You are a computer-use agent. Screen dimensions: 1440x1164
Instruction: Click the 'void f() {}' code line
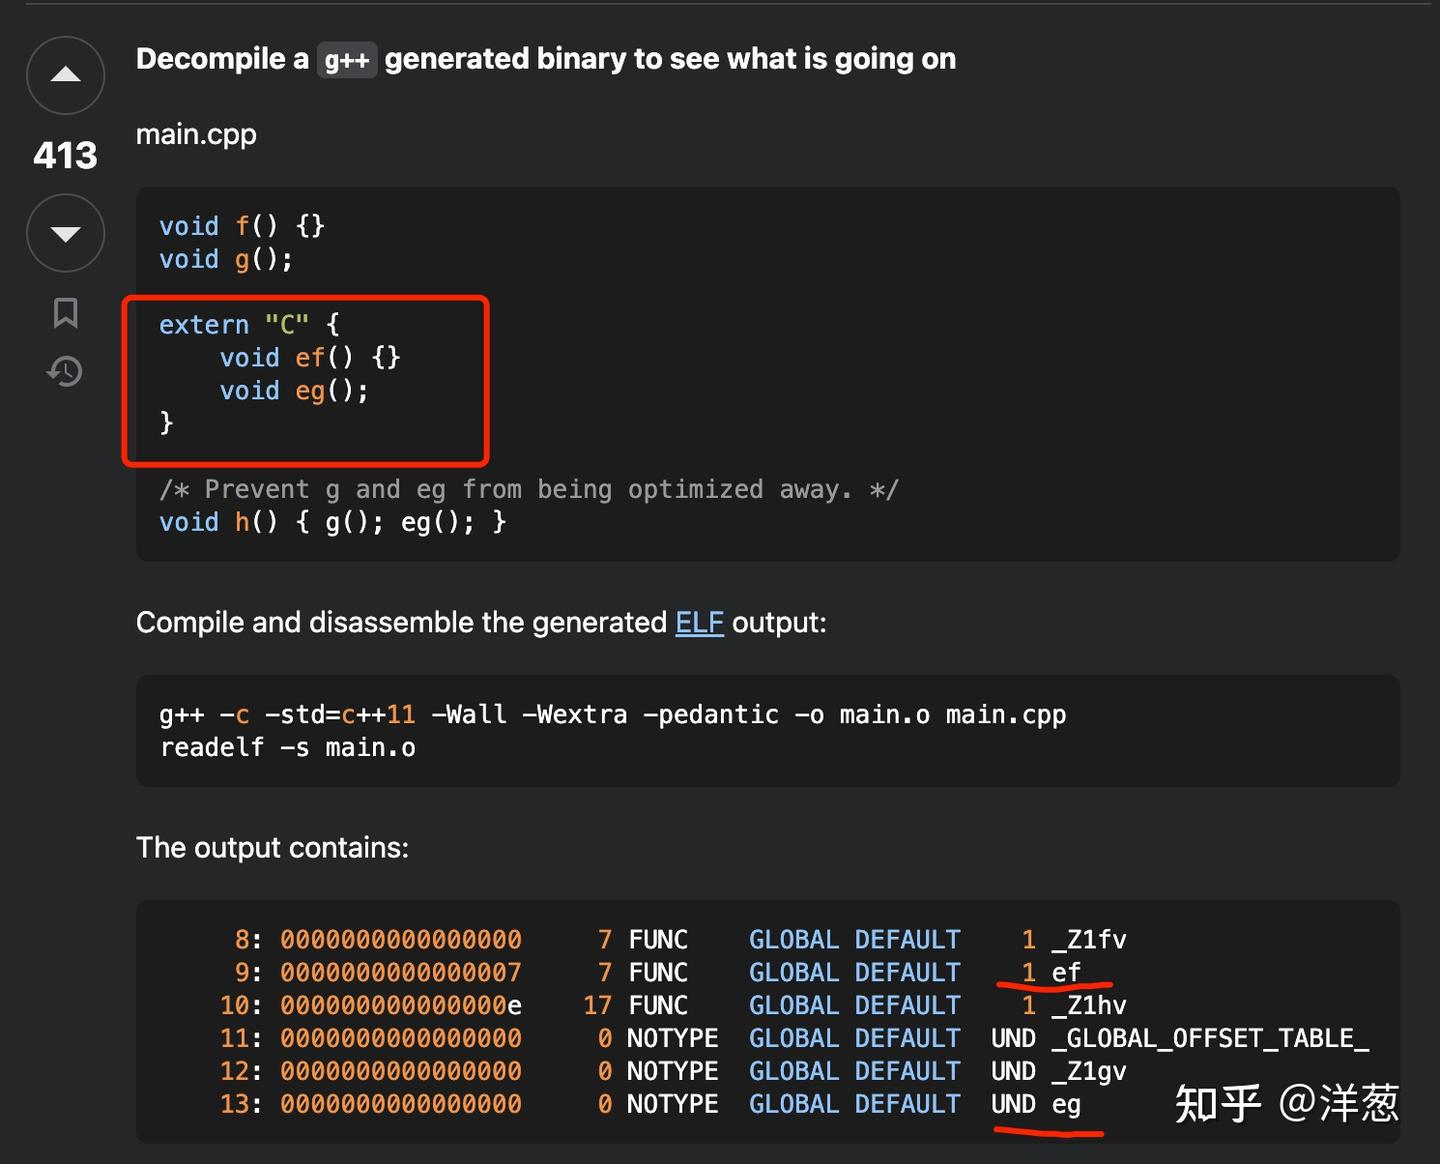coord(242,226)
